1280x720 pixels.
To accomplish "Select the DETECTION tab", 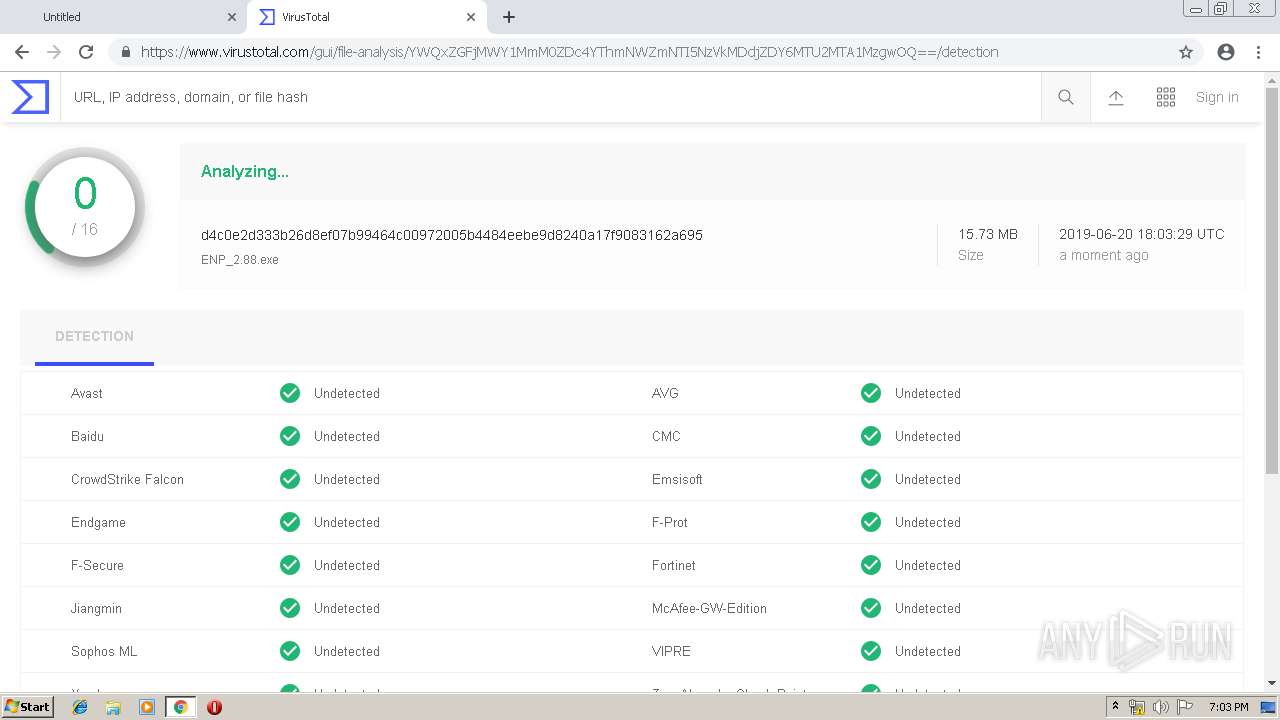I will (x=94, y=336).
